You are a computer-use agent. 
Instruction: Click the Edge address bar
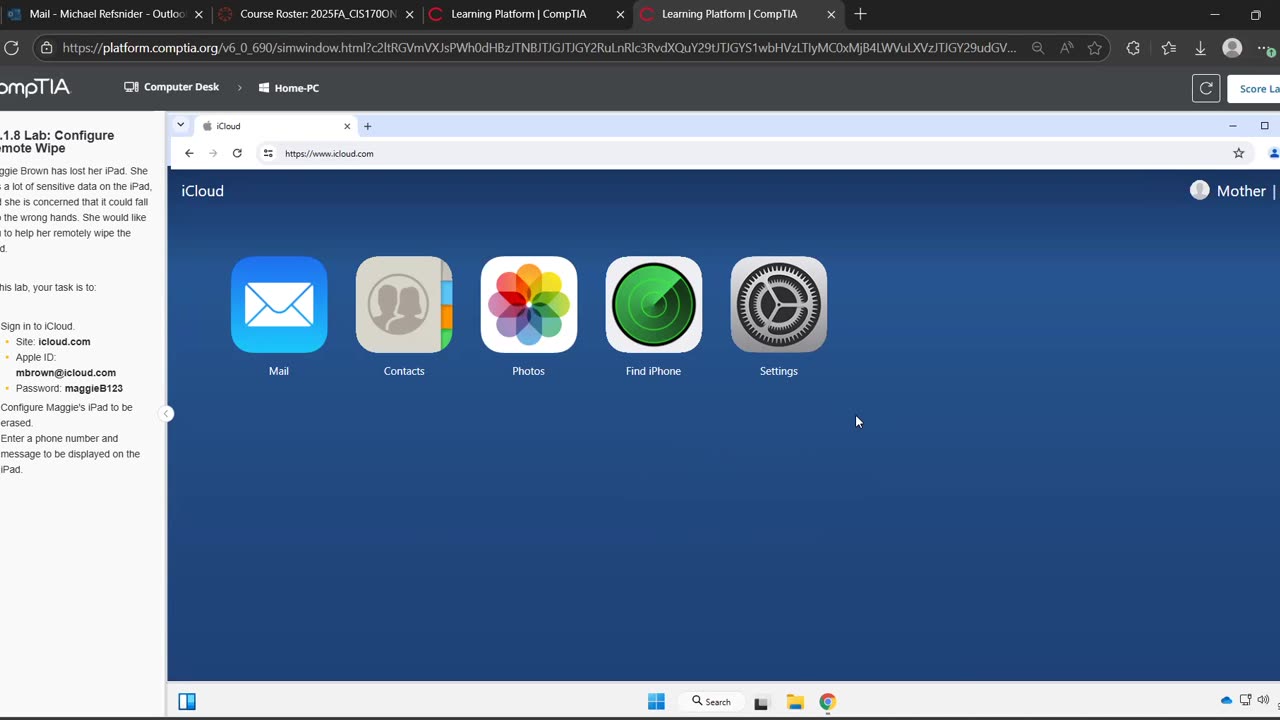tap(540, 48)
